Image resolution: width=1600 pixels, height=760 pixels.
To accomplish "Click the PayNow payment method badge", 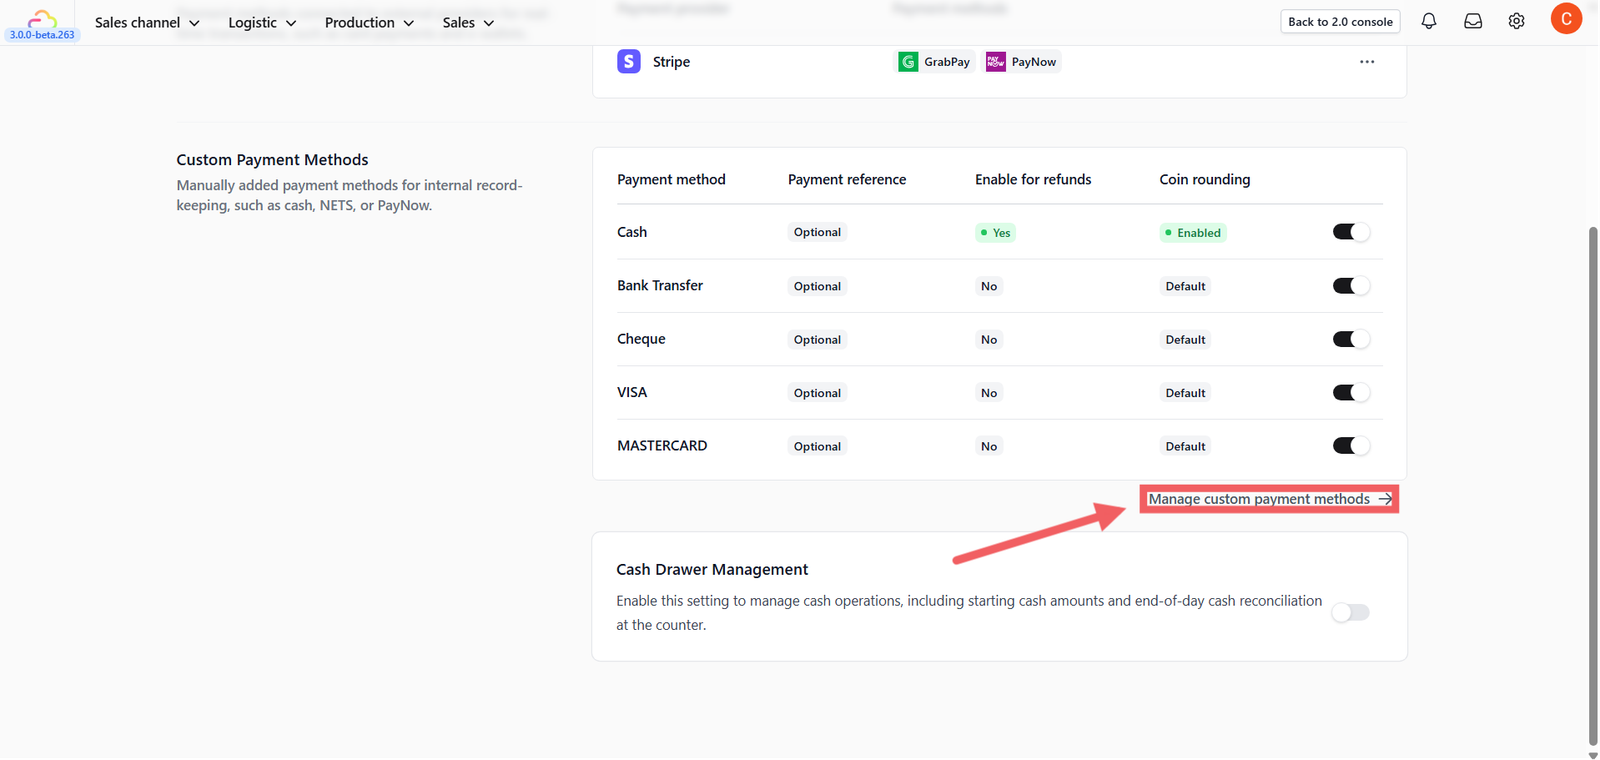I will [1022, 62].
